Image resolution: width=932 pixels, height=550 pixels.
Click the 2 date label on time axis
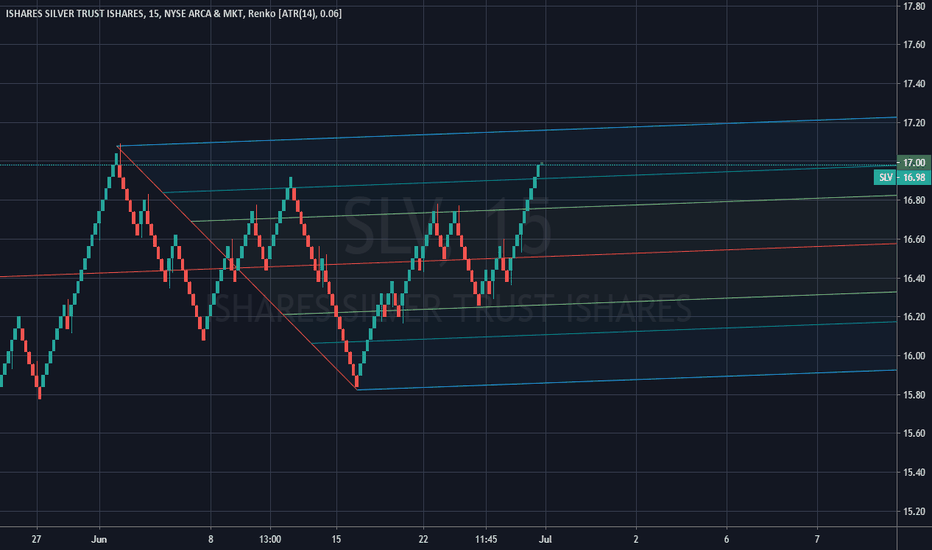[636, 539]
